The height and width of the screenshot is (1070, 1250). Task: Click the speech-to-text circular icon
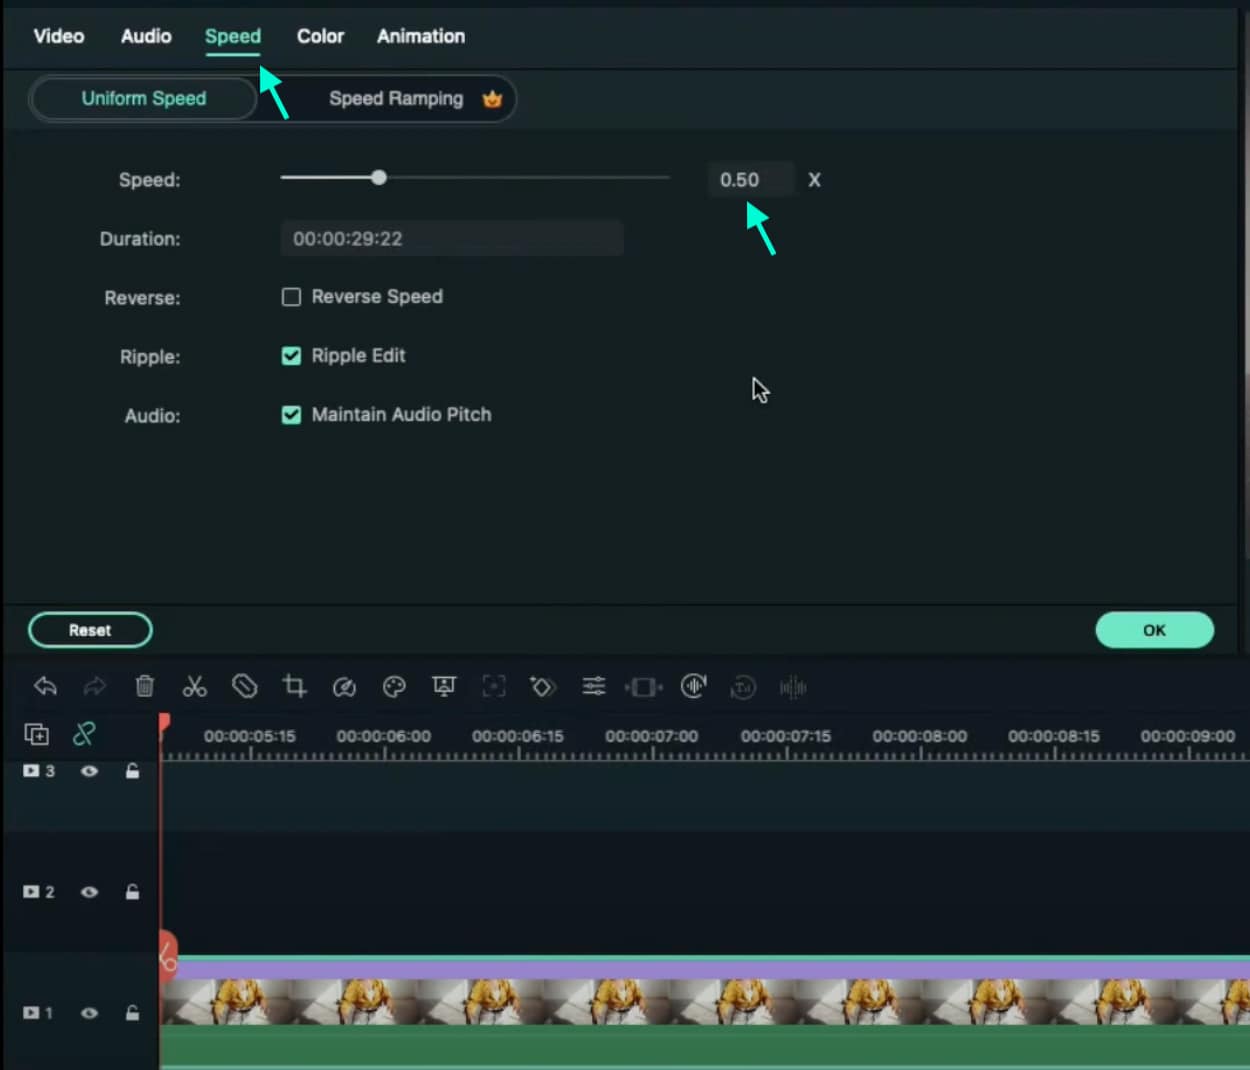(x=743, y=687)
